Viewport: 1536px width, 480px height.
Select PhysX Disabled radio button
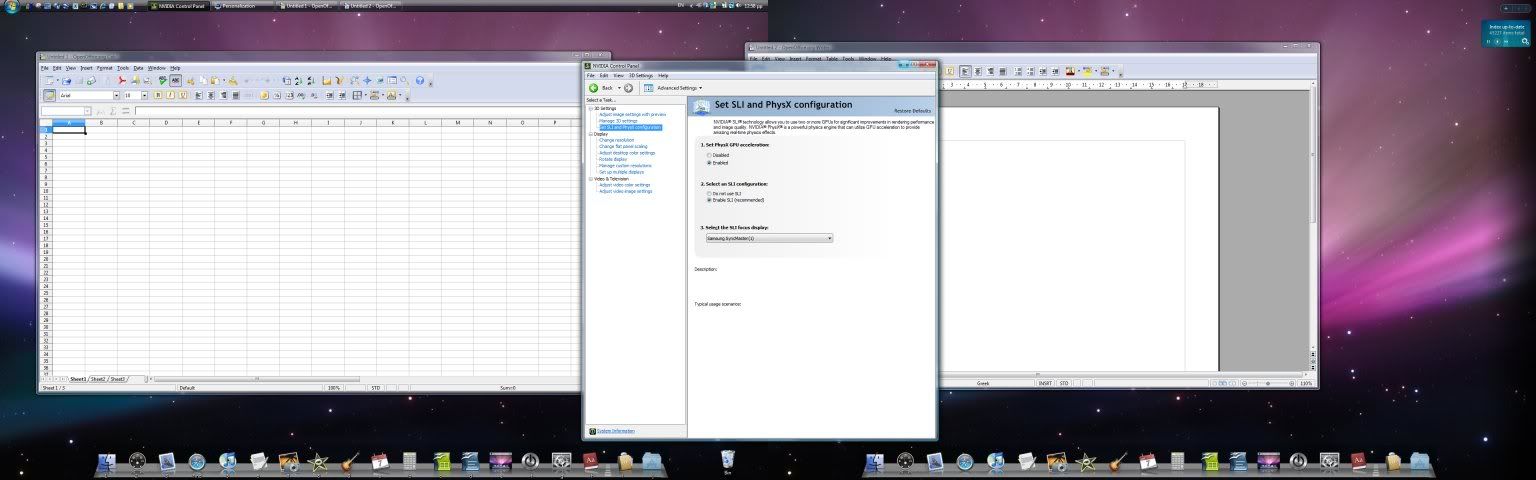click(709, 155)
